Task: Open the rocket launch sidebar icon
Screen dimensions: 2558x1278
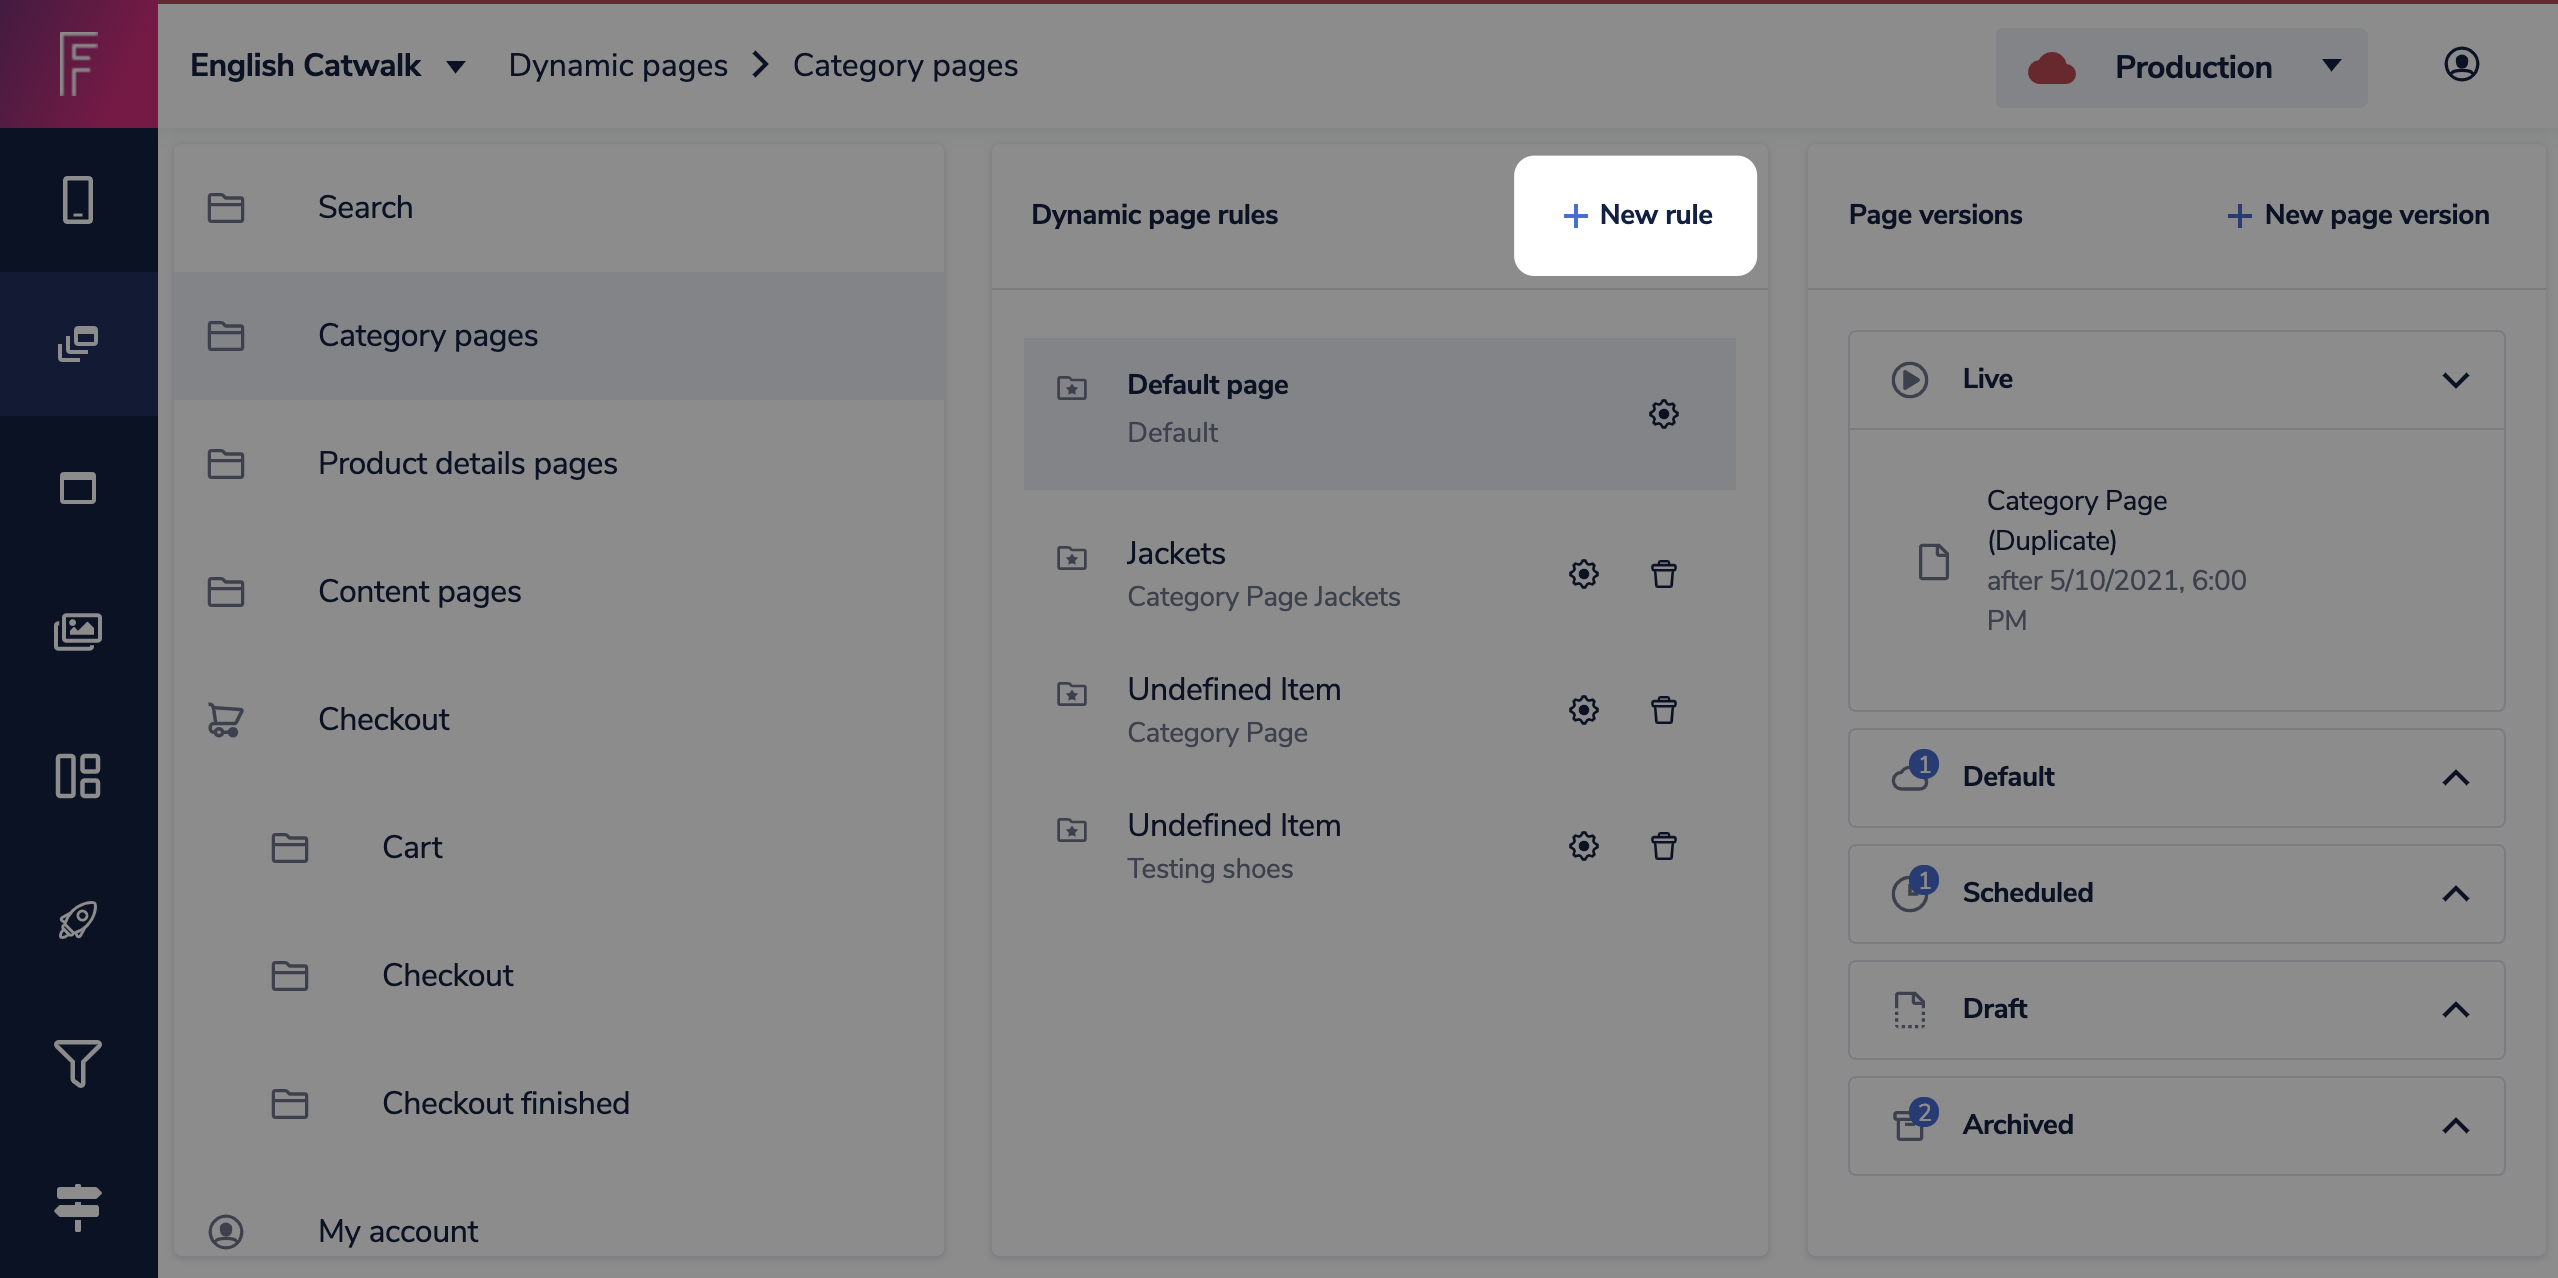Action: pos(78,920)
